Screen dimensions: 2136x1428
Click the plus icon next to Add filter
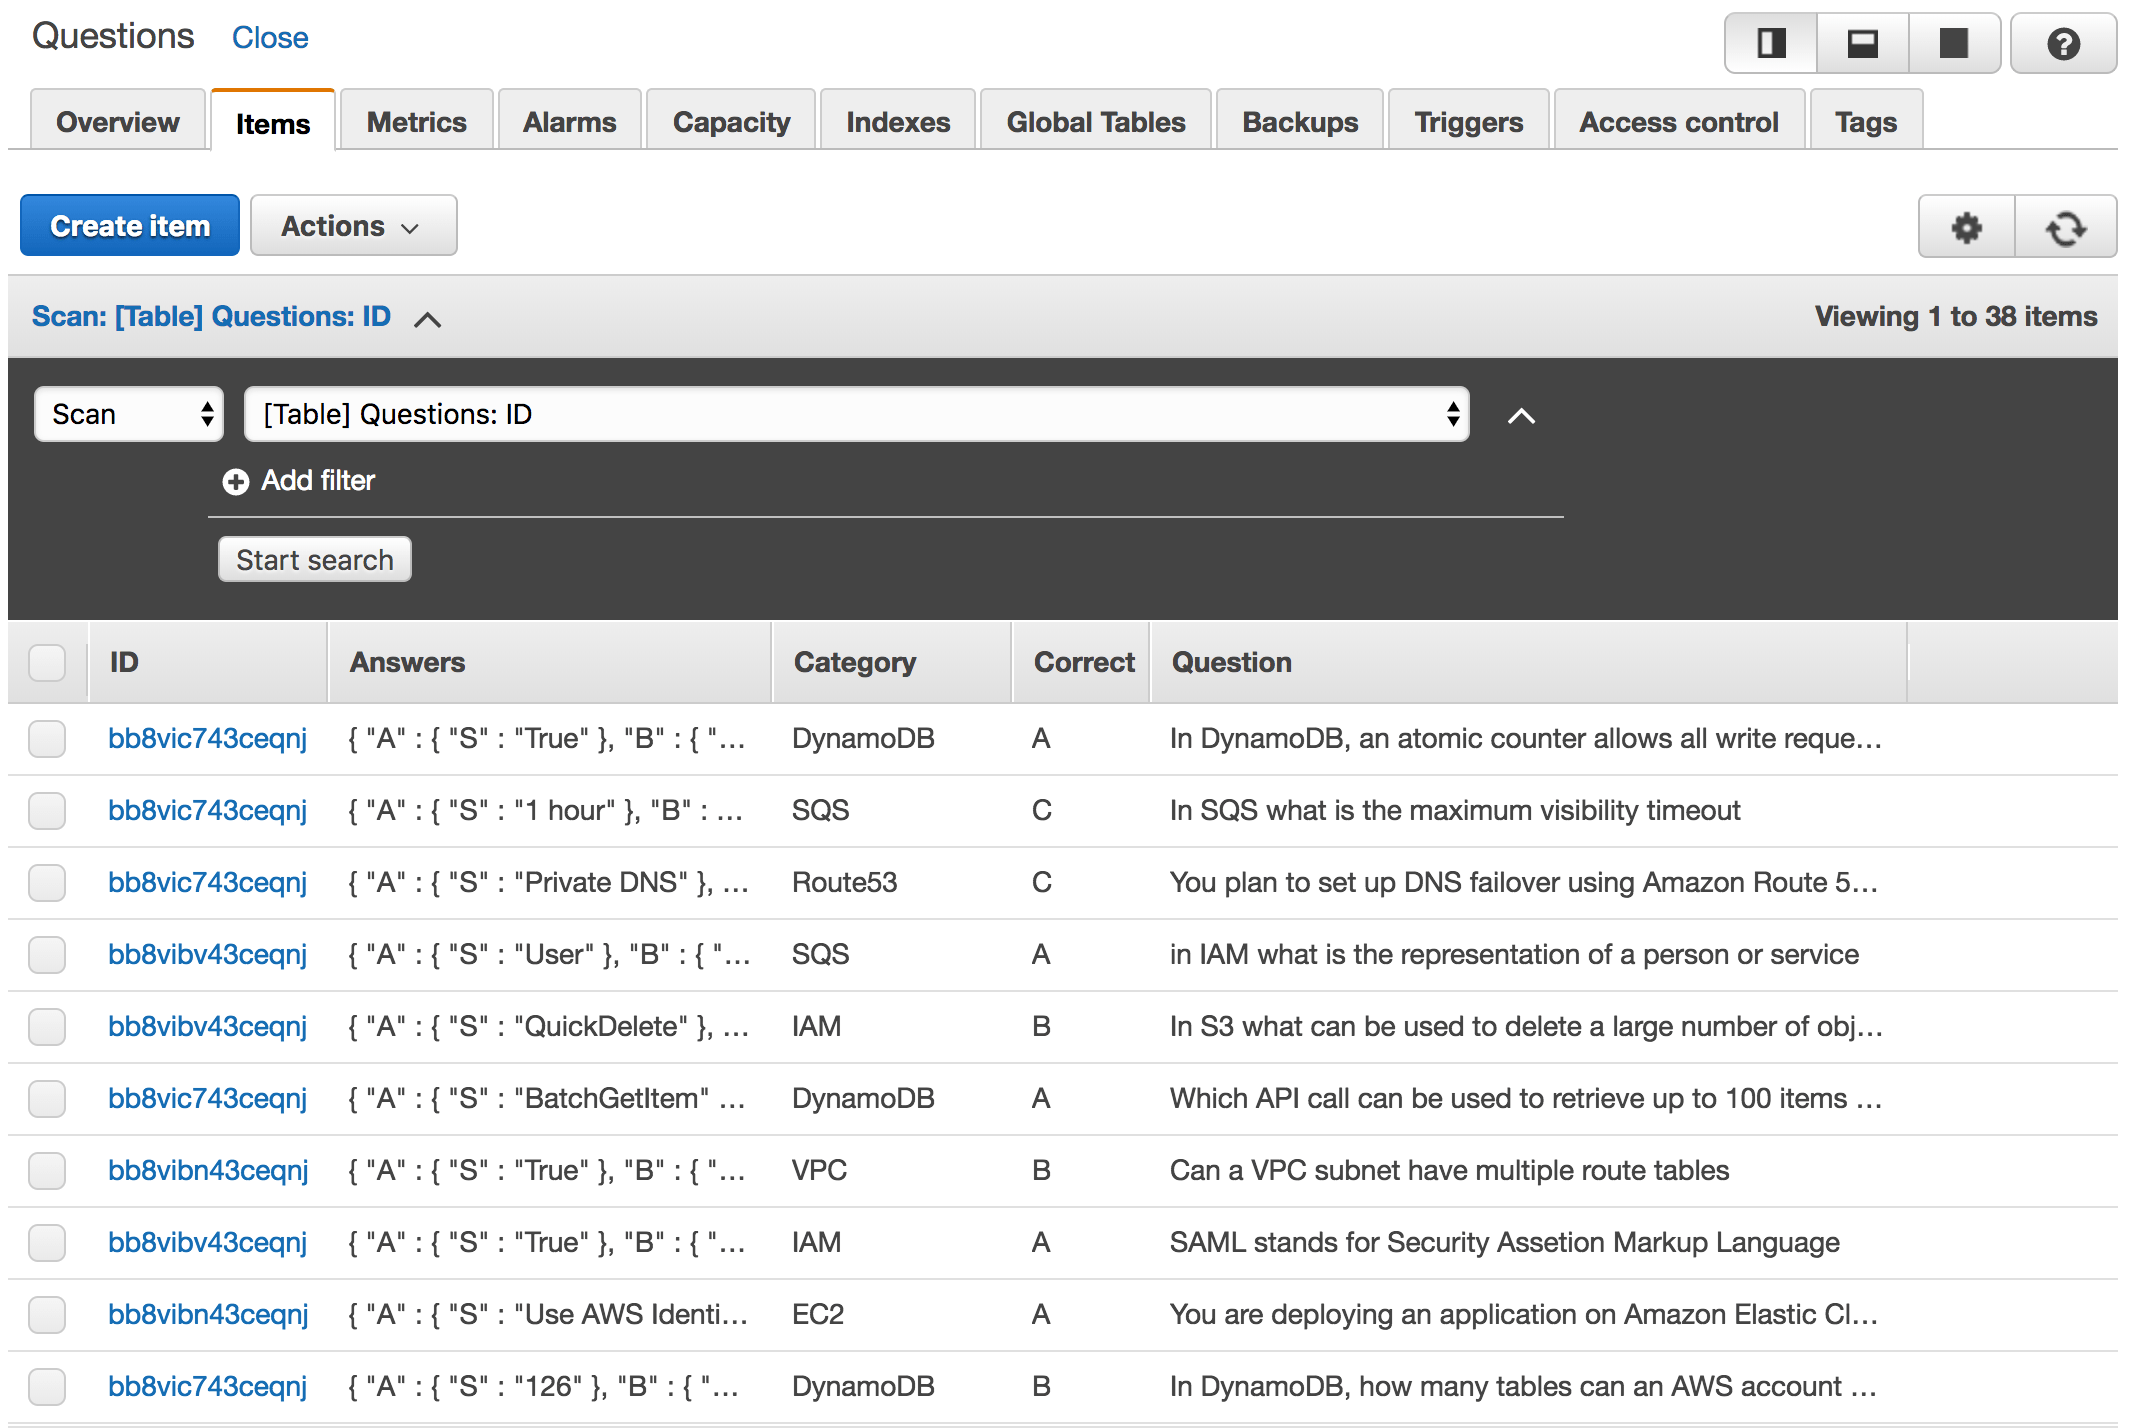(x=236, y=482)
